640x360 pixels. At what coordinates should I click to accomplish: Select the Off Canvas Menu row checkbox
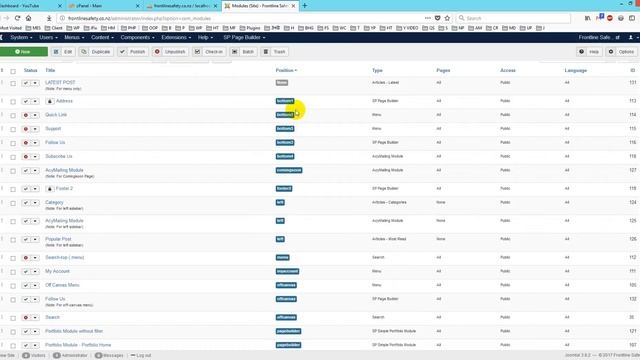(x=13, y=286)
